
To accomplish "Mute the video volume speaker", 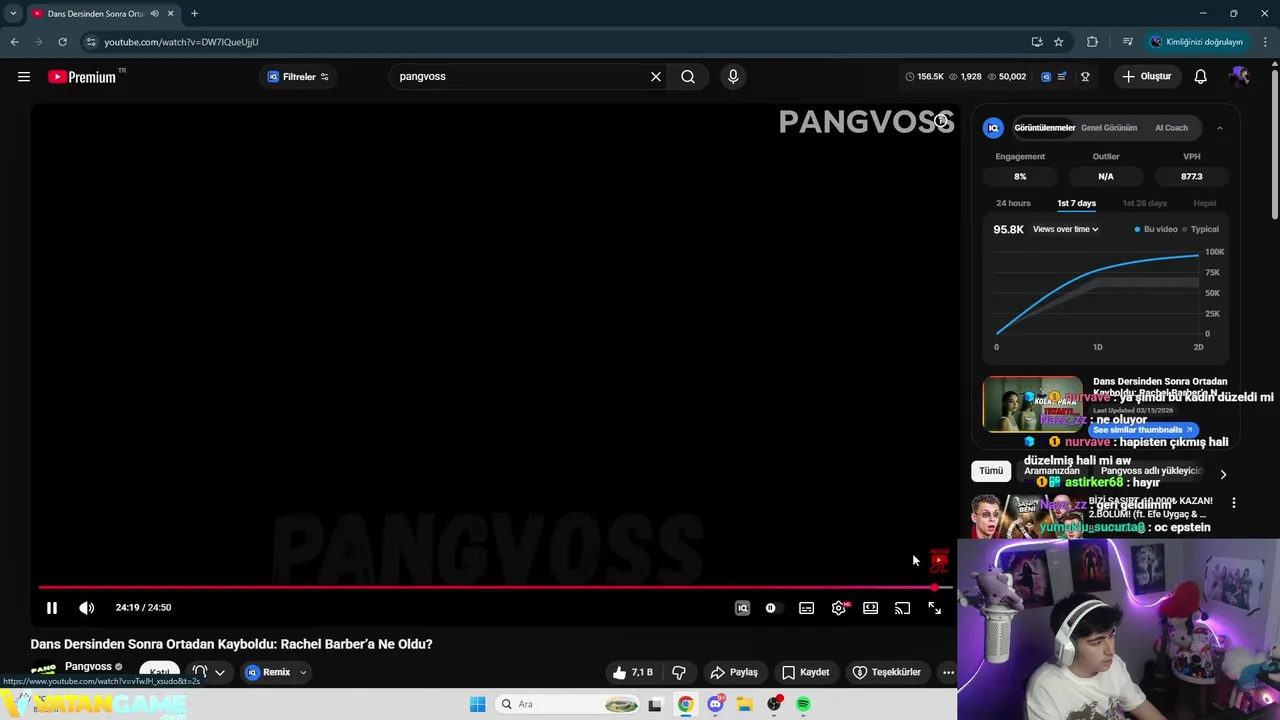I will click(87, 608).
